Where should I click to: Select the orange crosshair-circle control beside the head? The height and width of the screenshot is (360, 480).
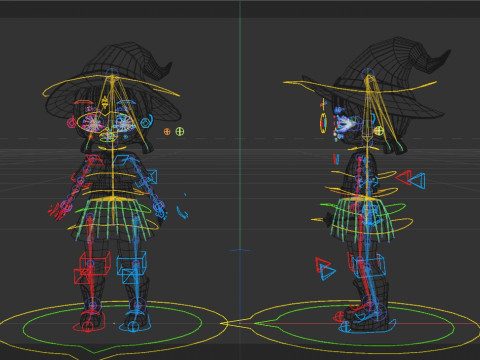[167, 132]
